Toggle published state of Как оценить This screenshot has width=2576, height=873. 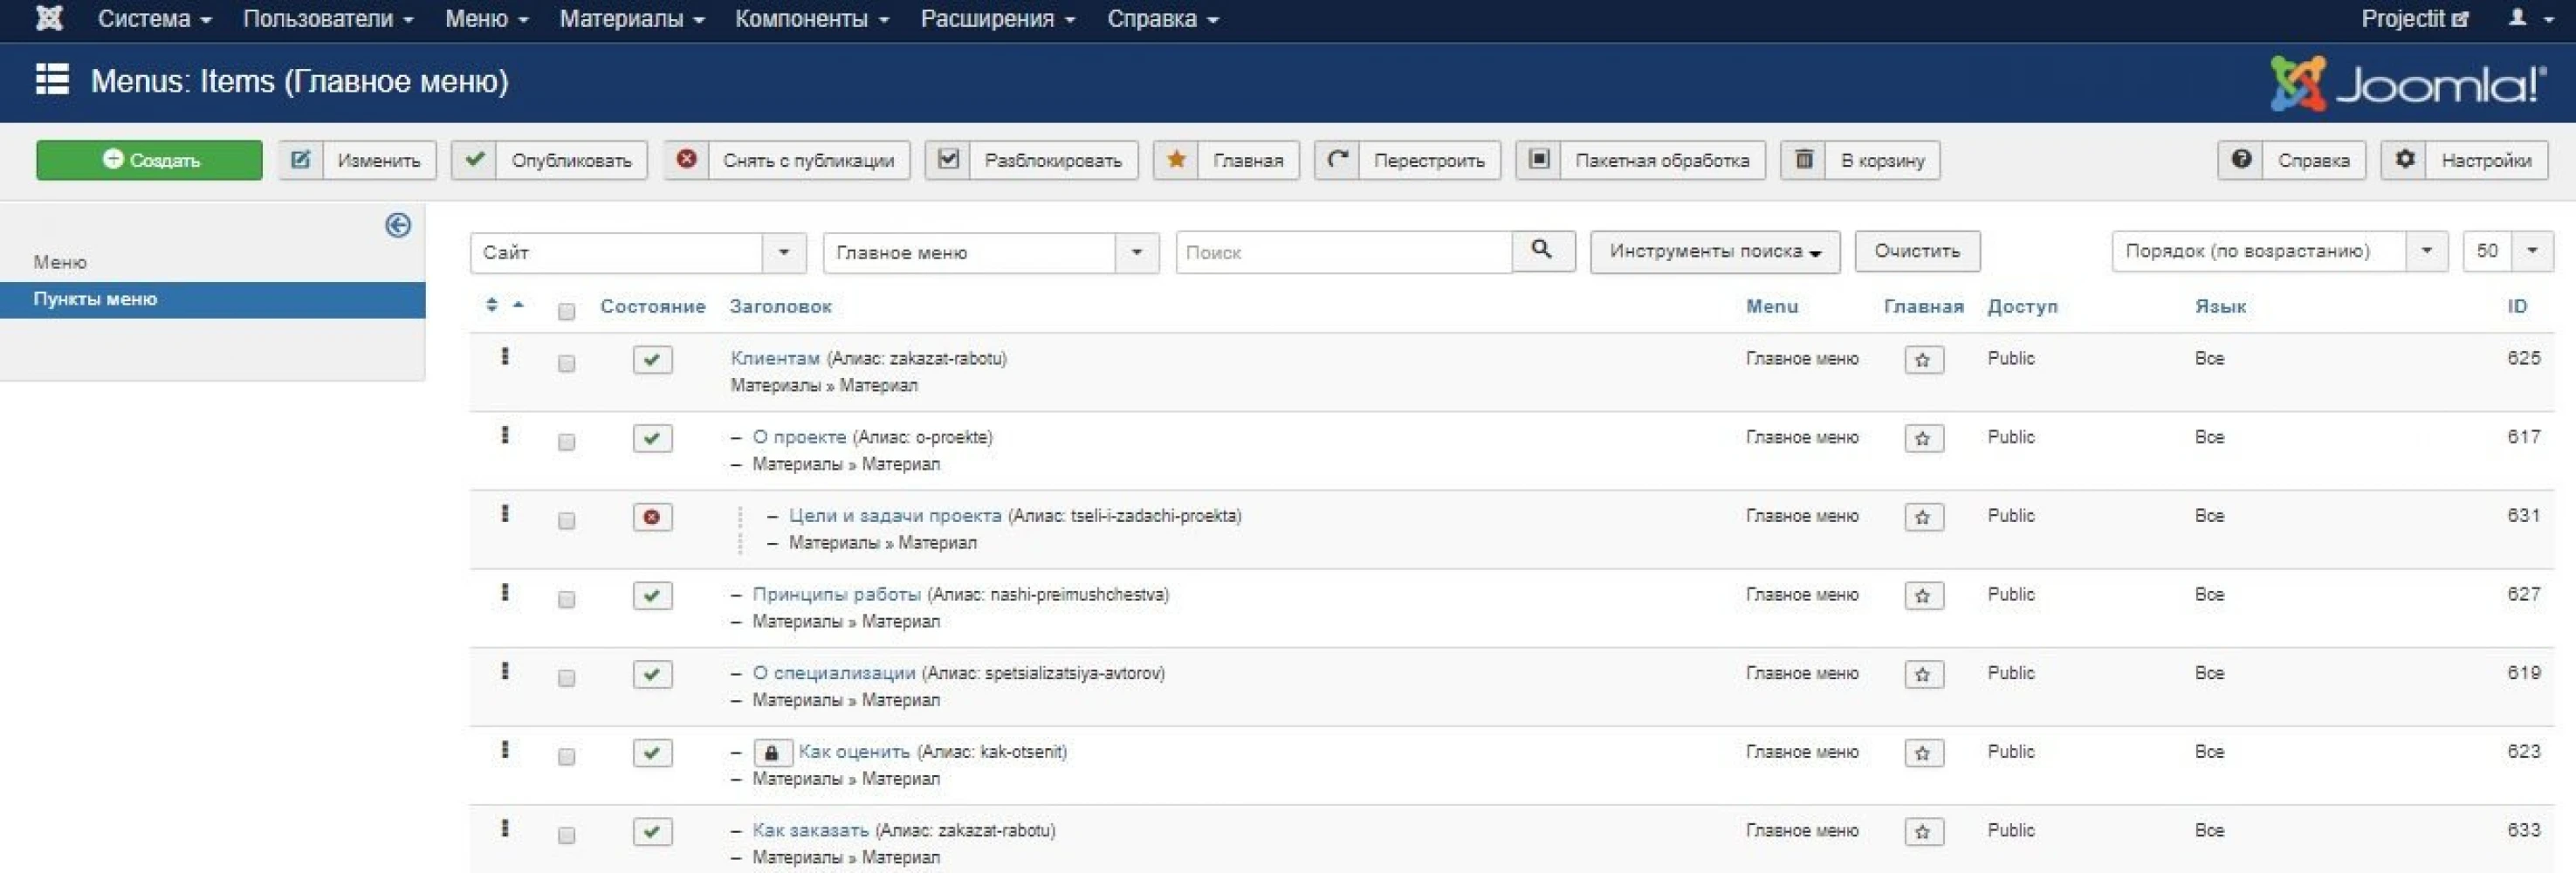tap(652, 753)
